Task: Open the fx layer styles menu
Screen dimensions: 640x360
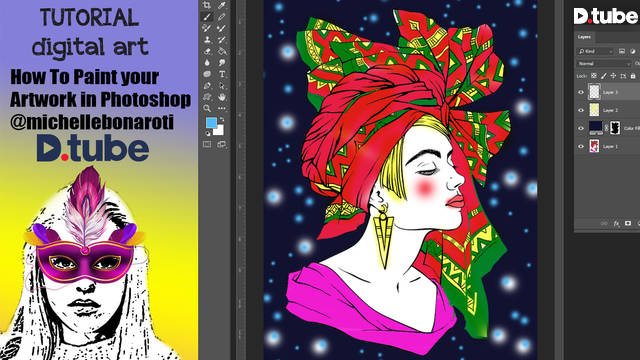Action: click(x=616, y=223)
